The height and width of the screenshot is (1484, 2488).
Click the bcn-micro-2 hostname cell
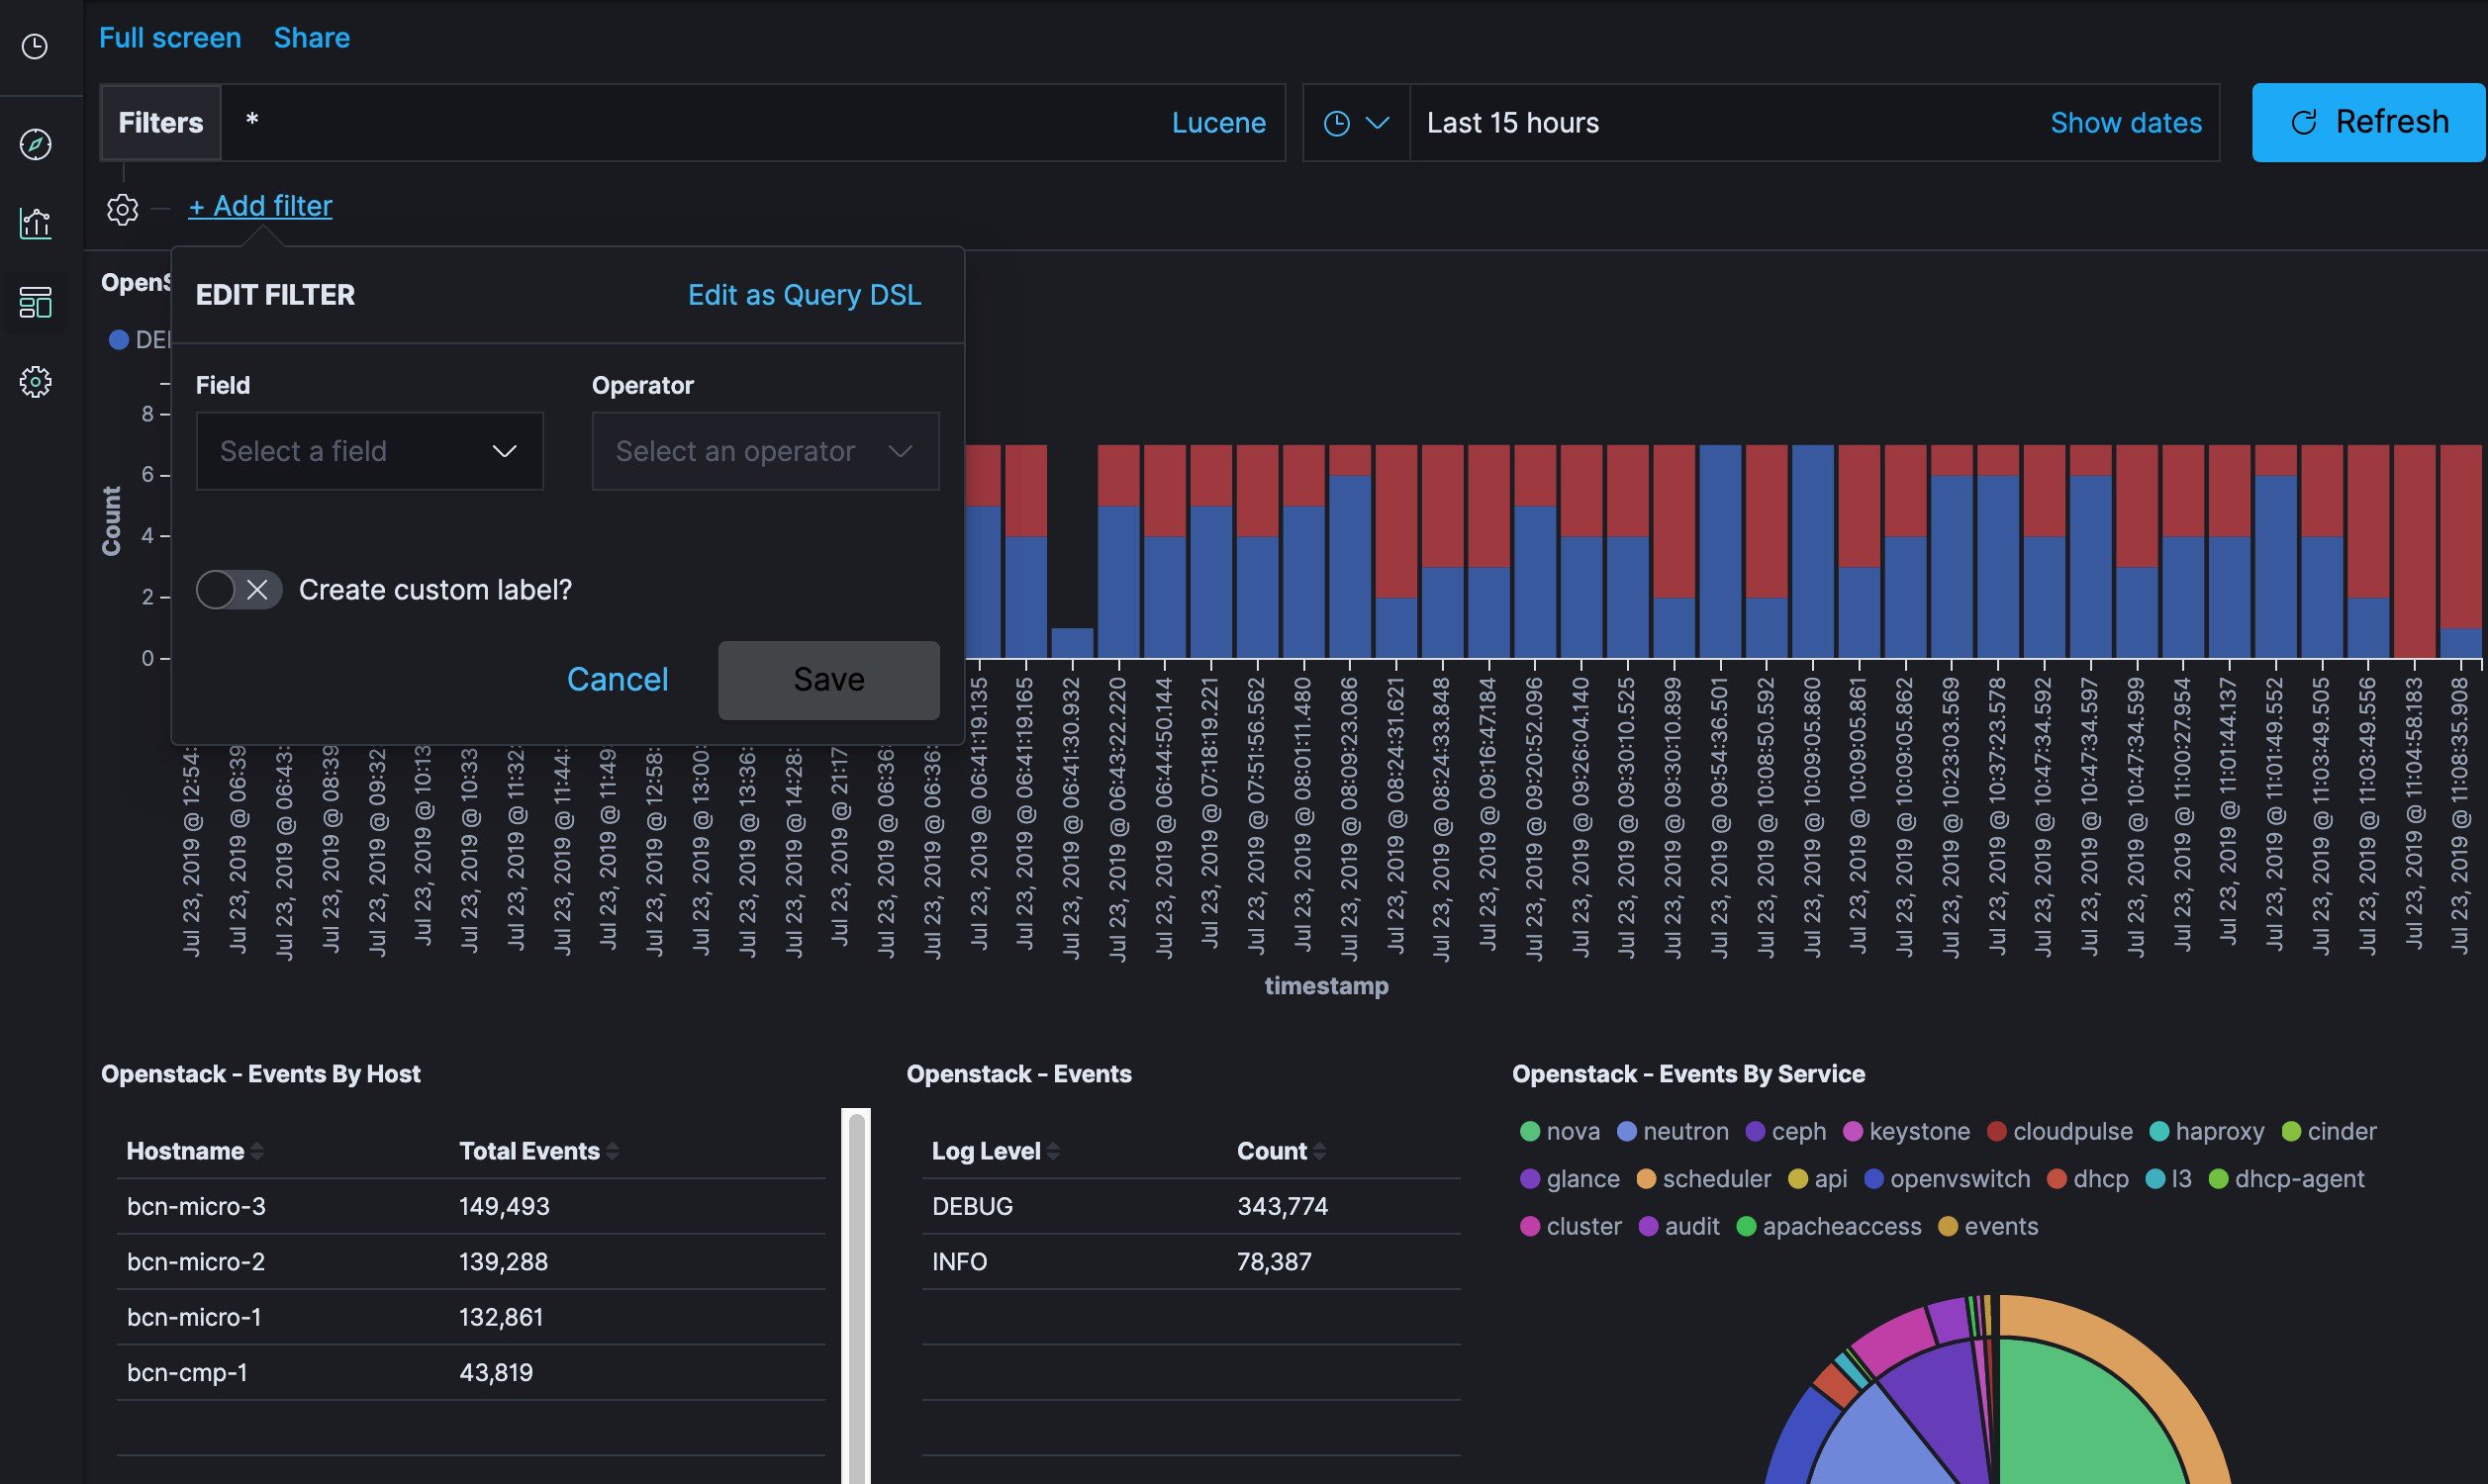196,1262
